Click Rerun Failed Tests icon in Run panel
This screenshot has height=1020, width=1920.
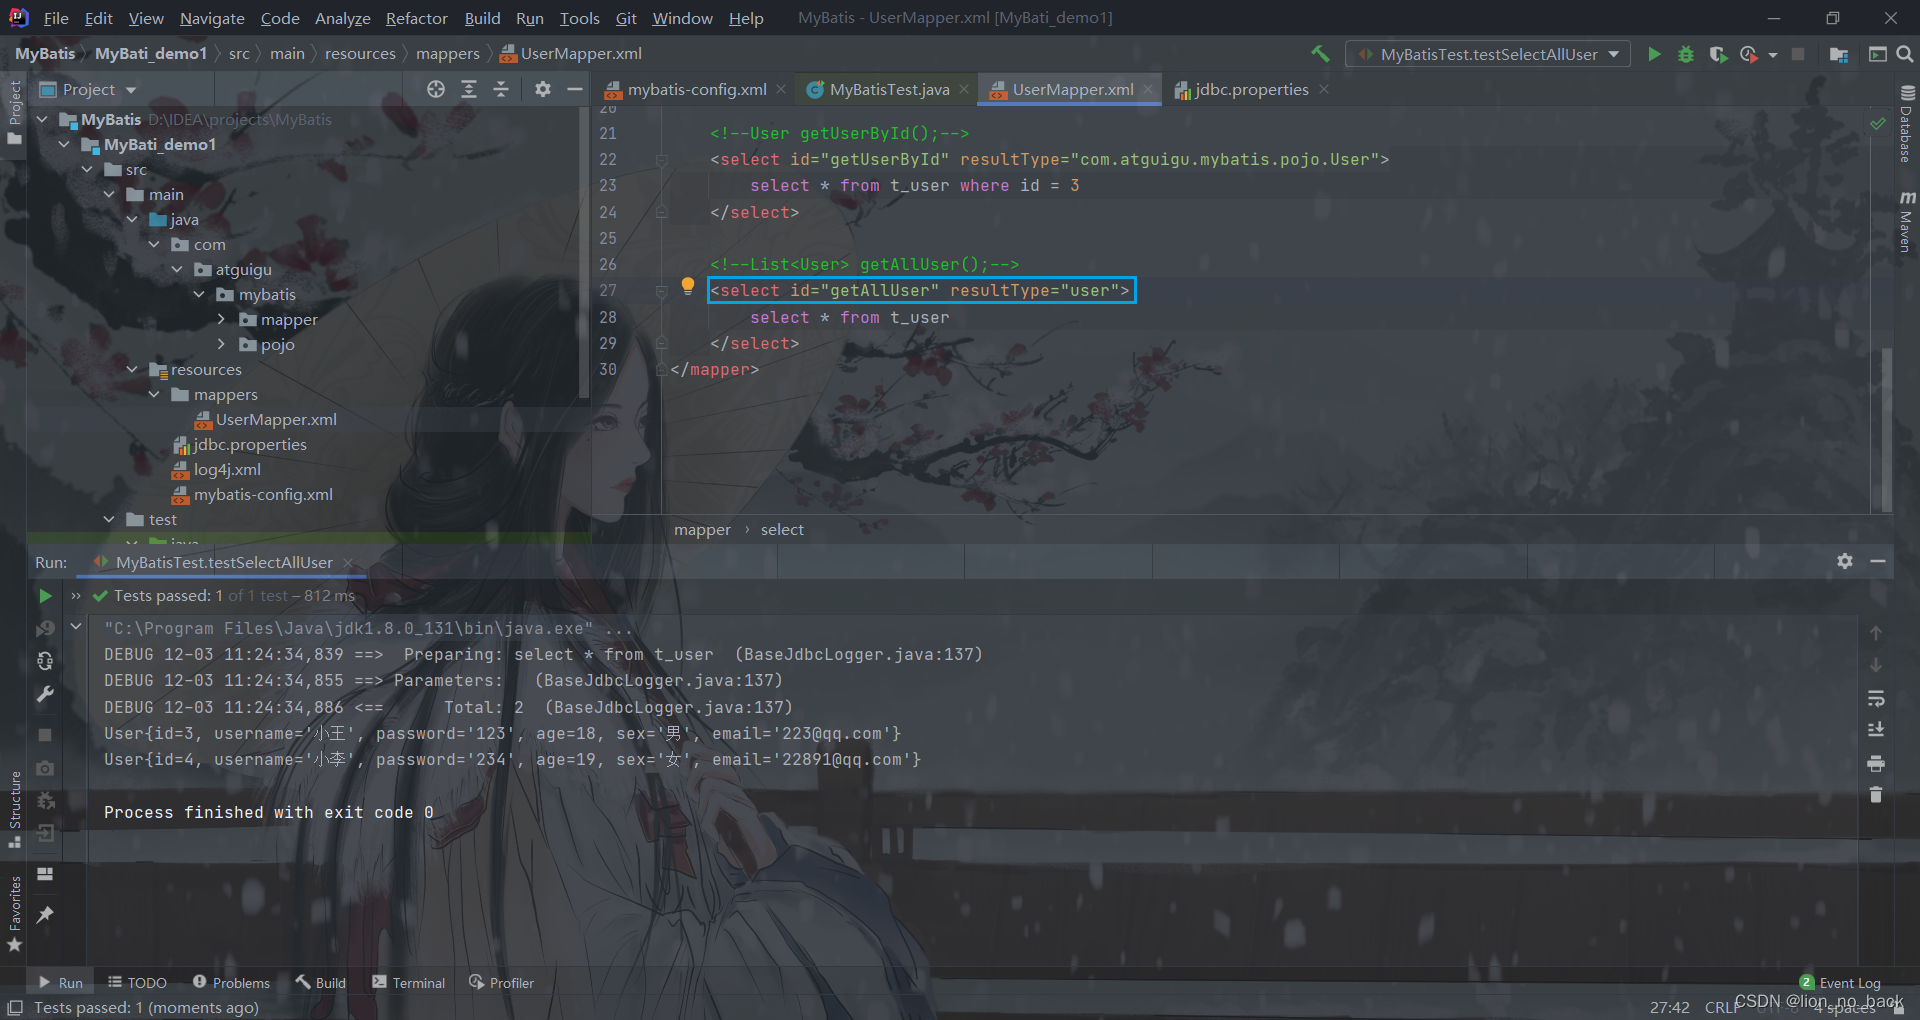click(45, 628)
